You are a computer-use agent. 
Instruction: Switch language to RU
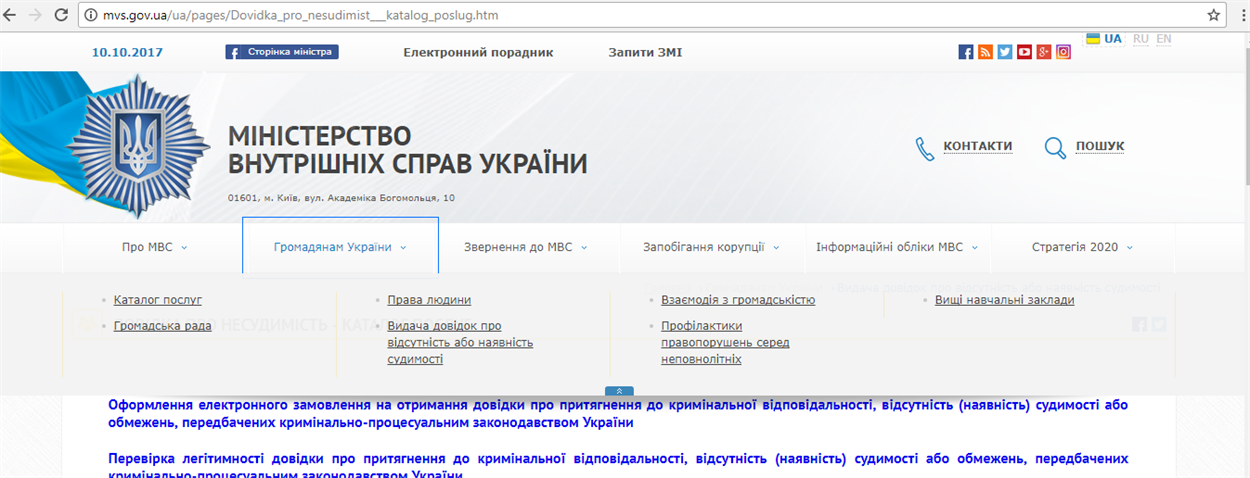1141,39
